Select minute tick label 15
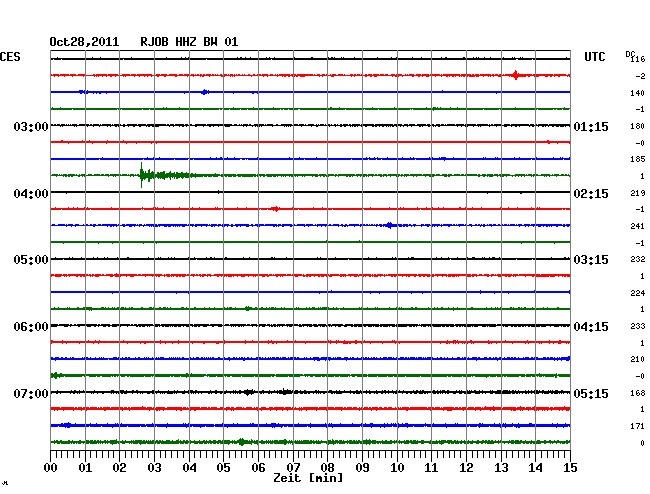Screen dimensions: 650x494 tap(570, 468)
